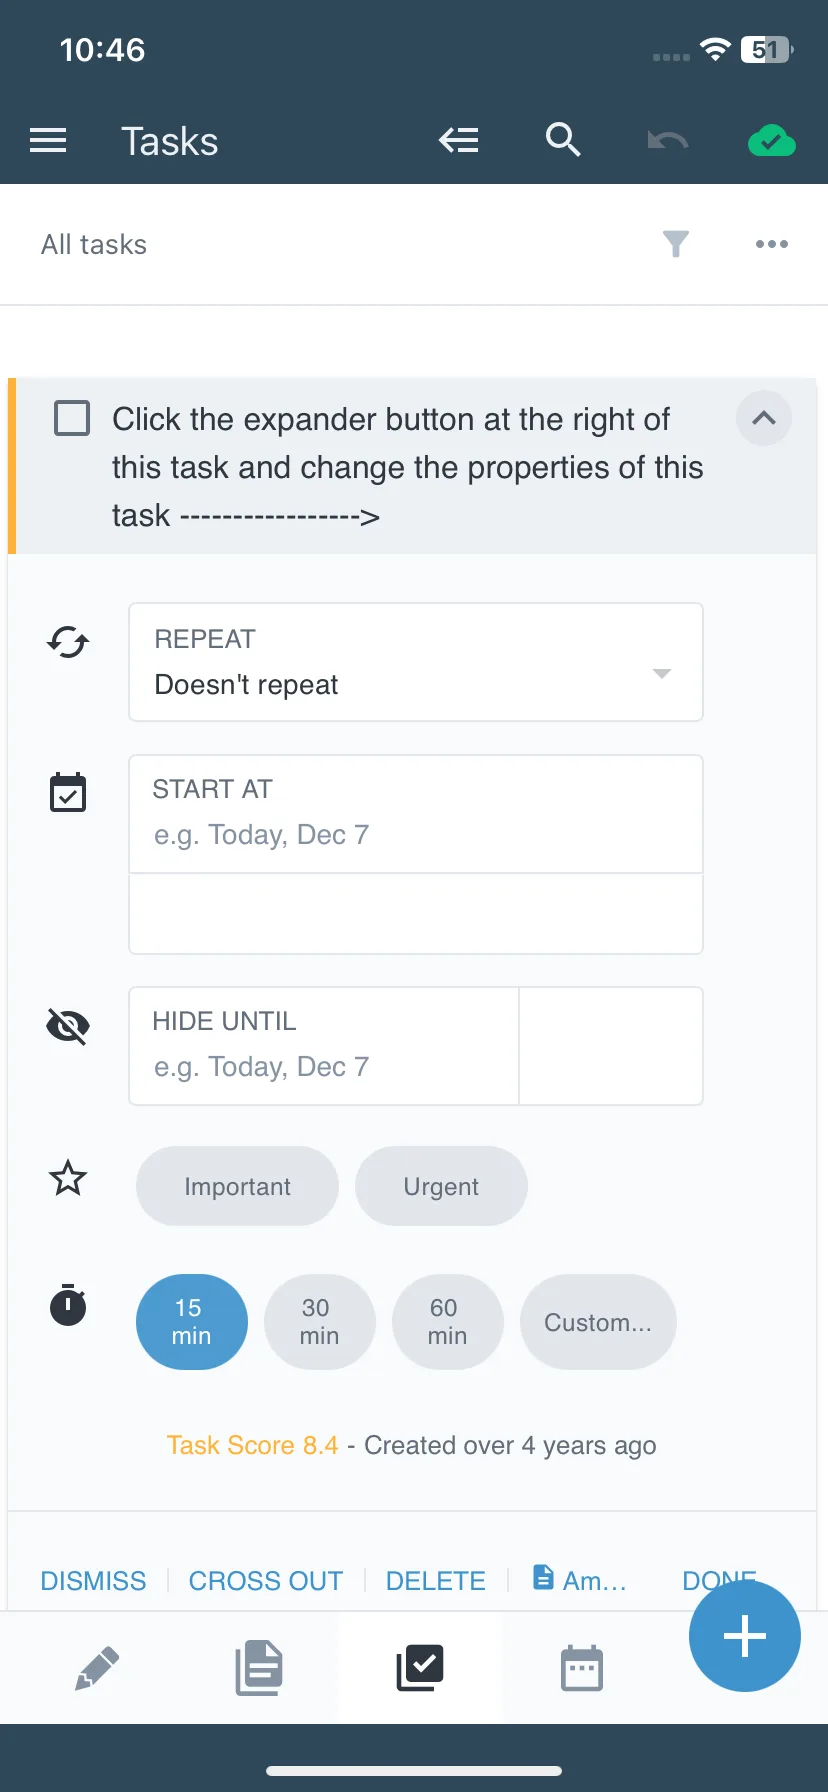The width and height of the screenshot is (828, 1792).
Task: Choose the Custom... duration option
Action: click(x=598, y=1322)
